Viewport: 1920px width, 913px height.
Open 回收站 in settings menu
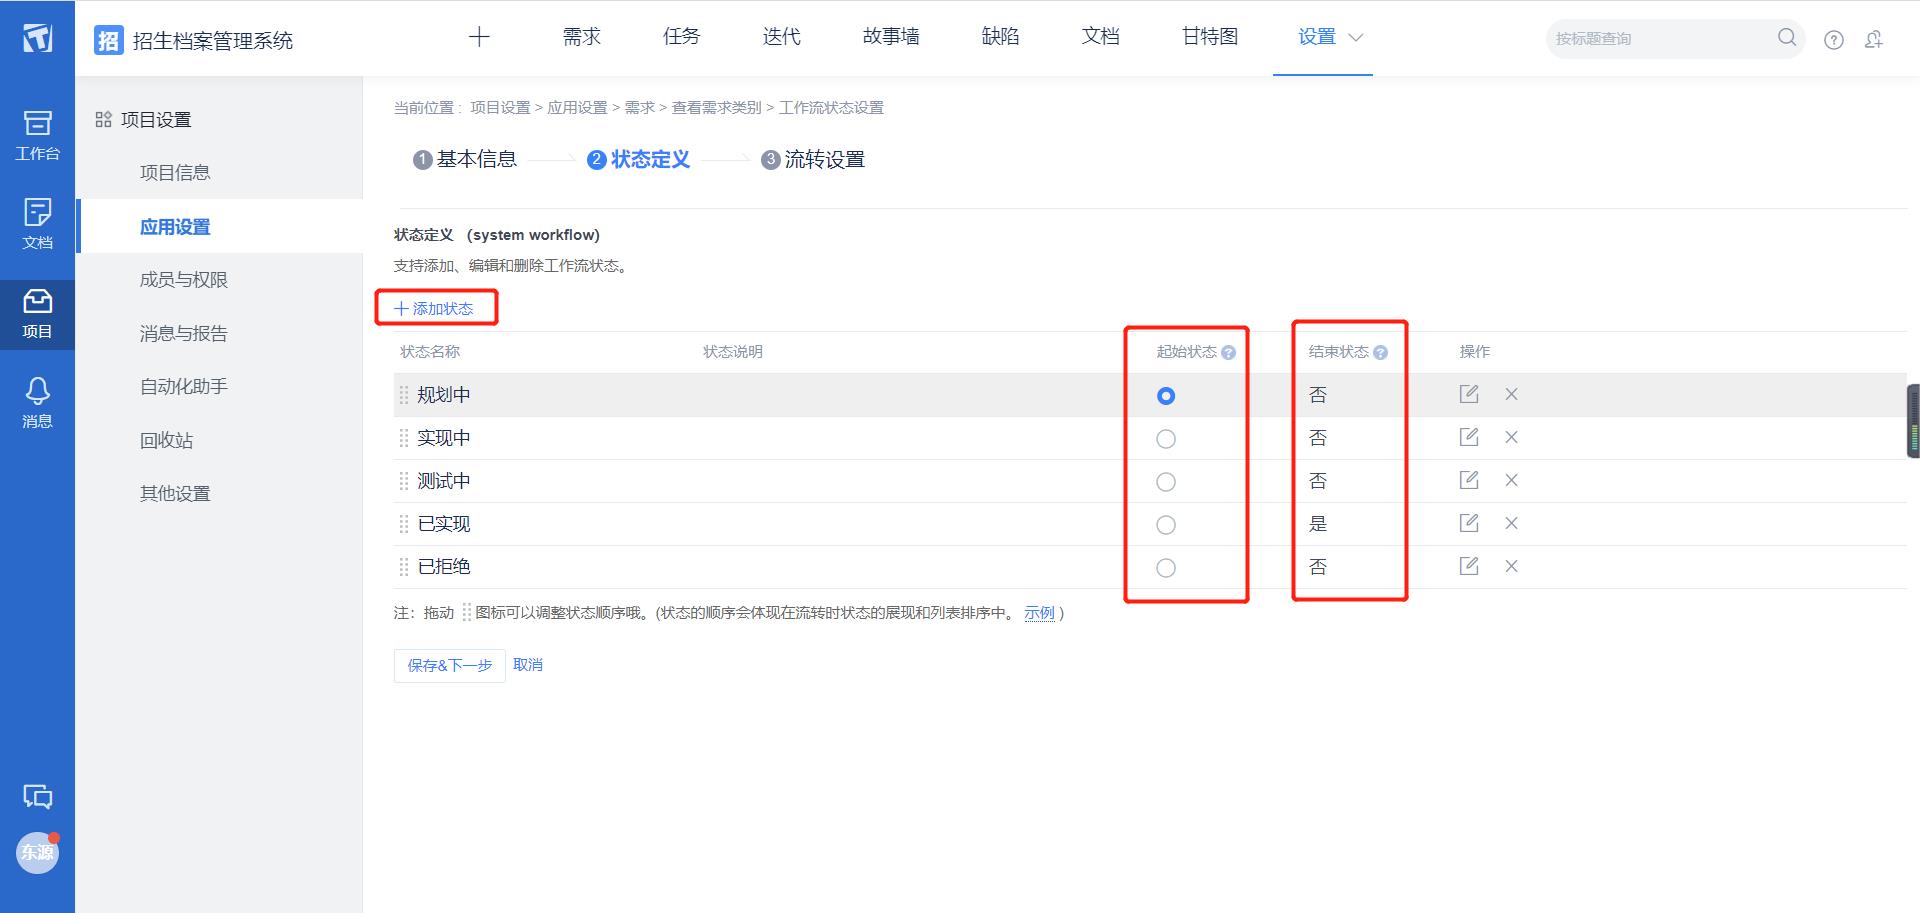166,441
